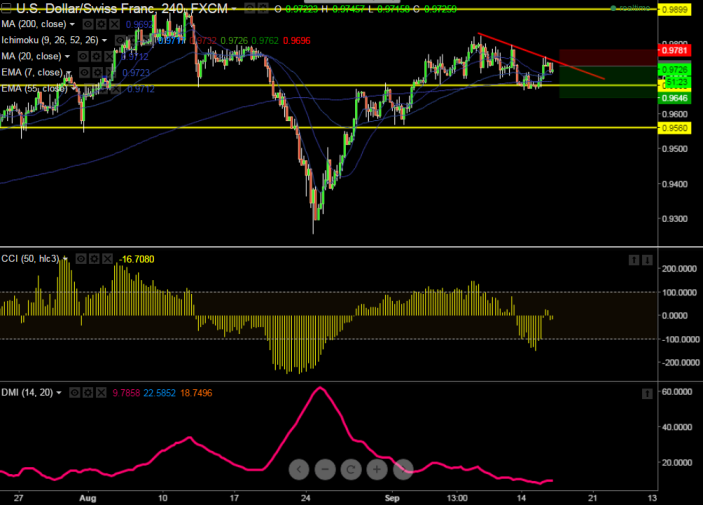Move the DMI pane up
The height and width of the screenshot is (505, 703).
pos(647,393)
